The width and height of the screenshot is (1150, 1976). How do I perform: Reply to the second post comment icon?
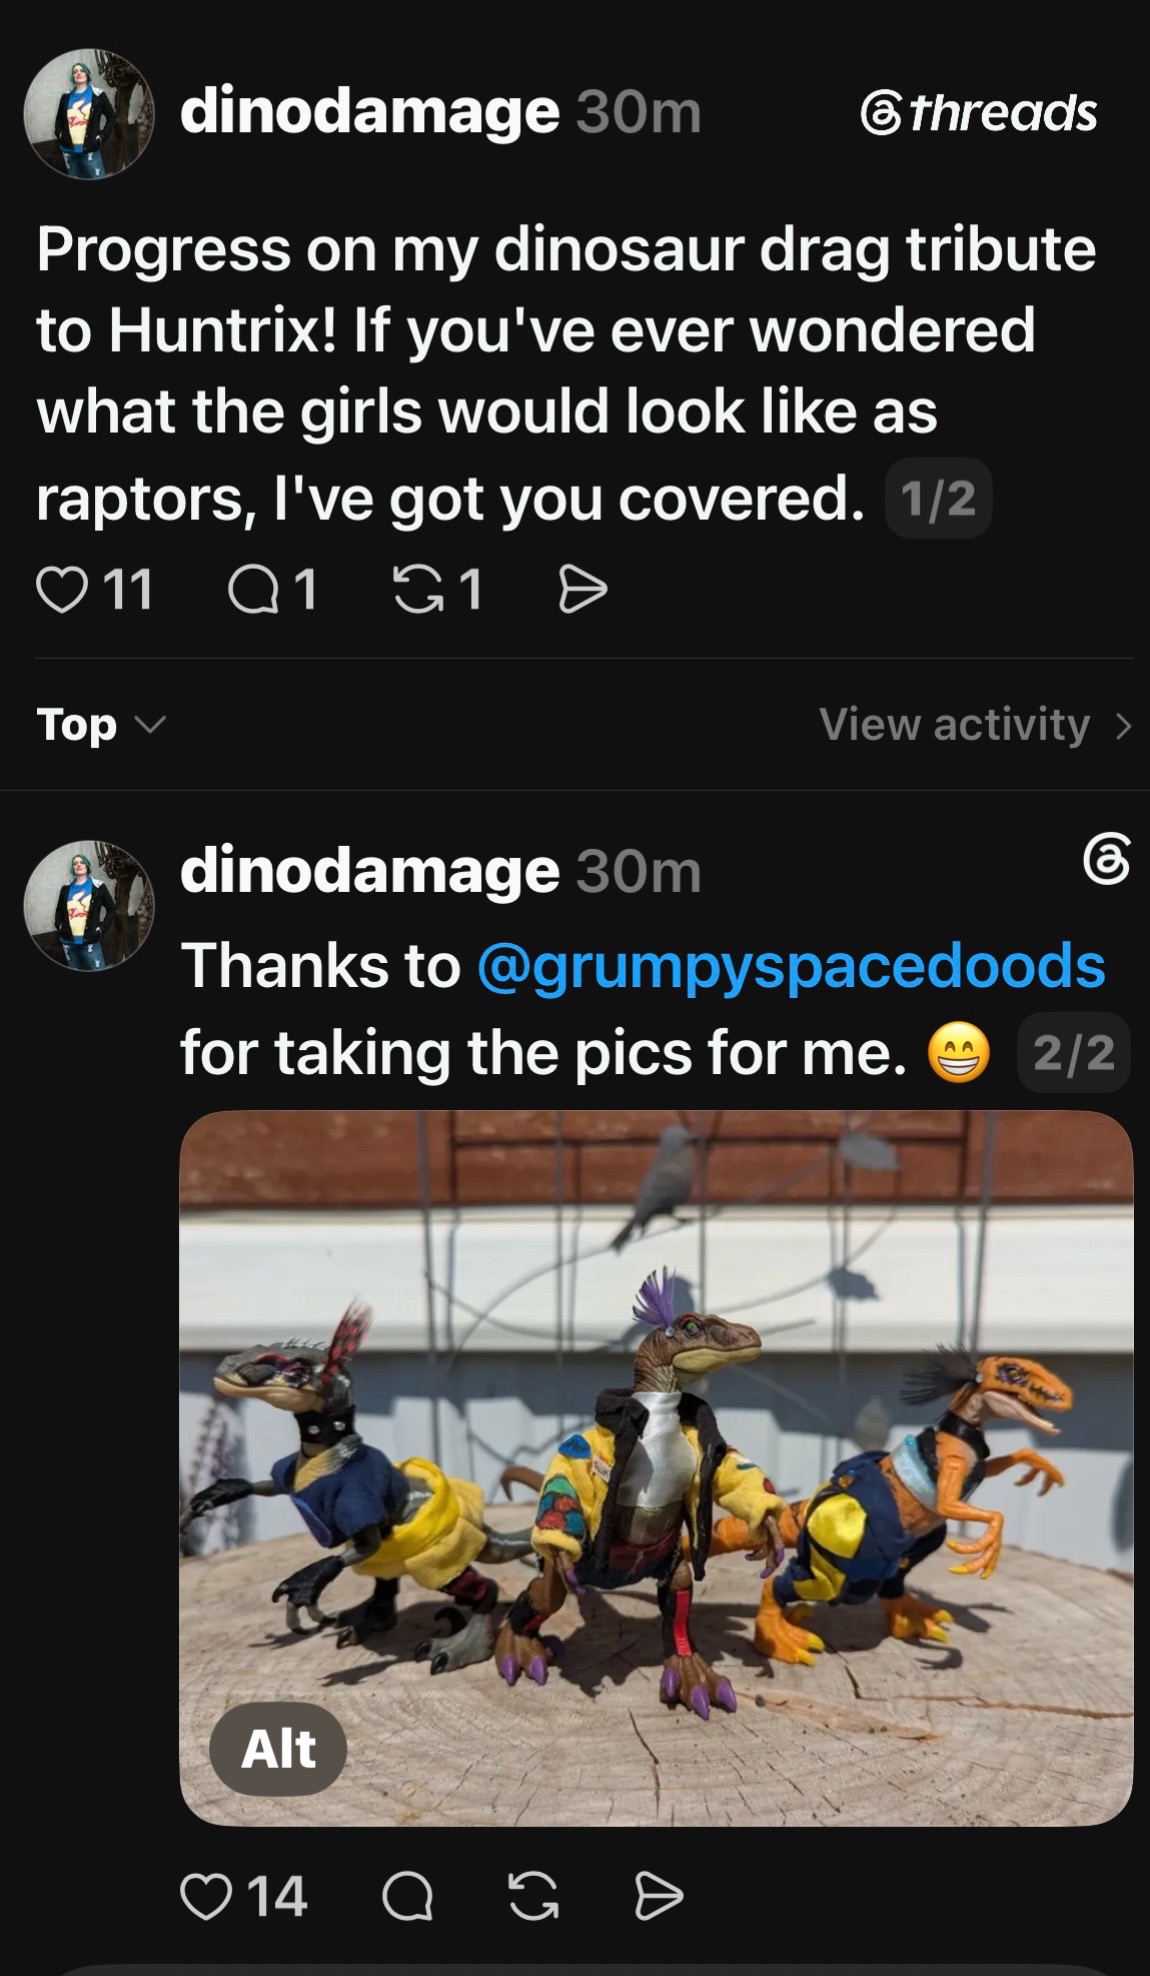click(407, 1897)
